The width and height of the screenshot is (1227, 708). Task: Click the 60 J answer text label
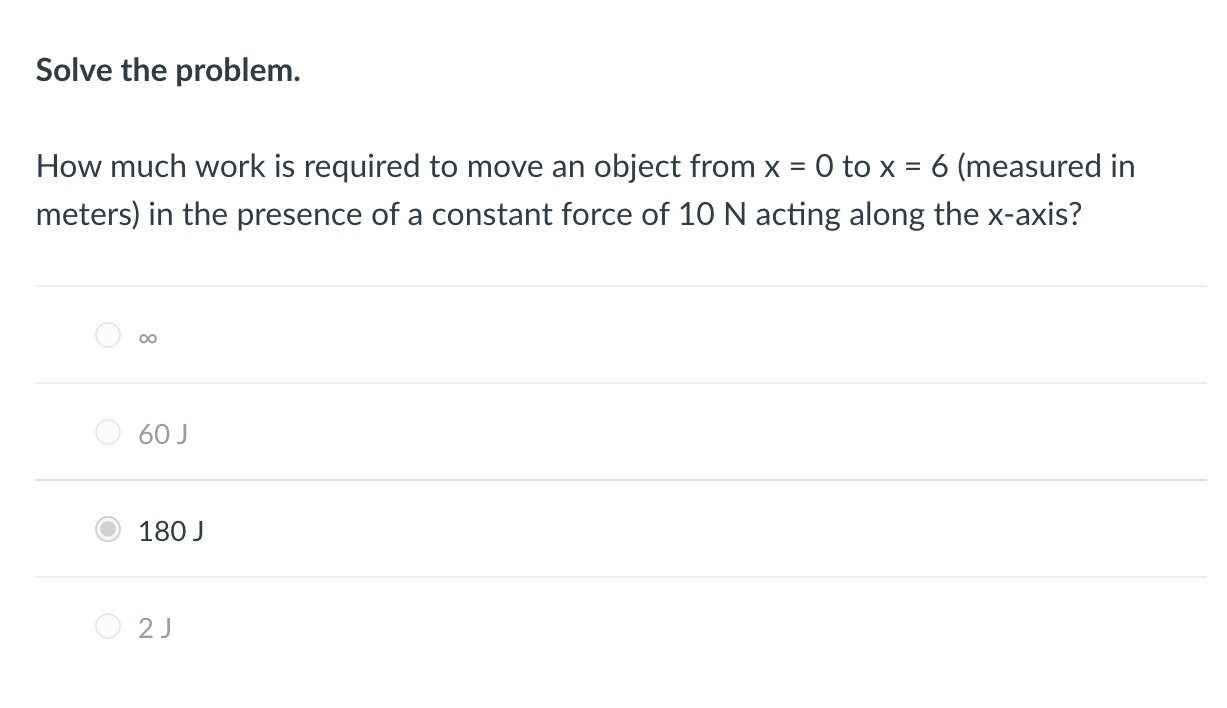tap(161, 434)
